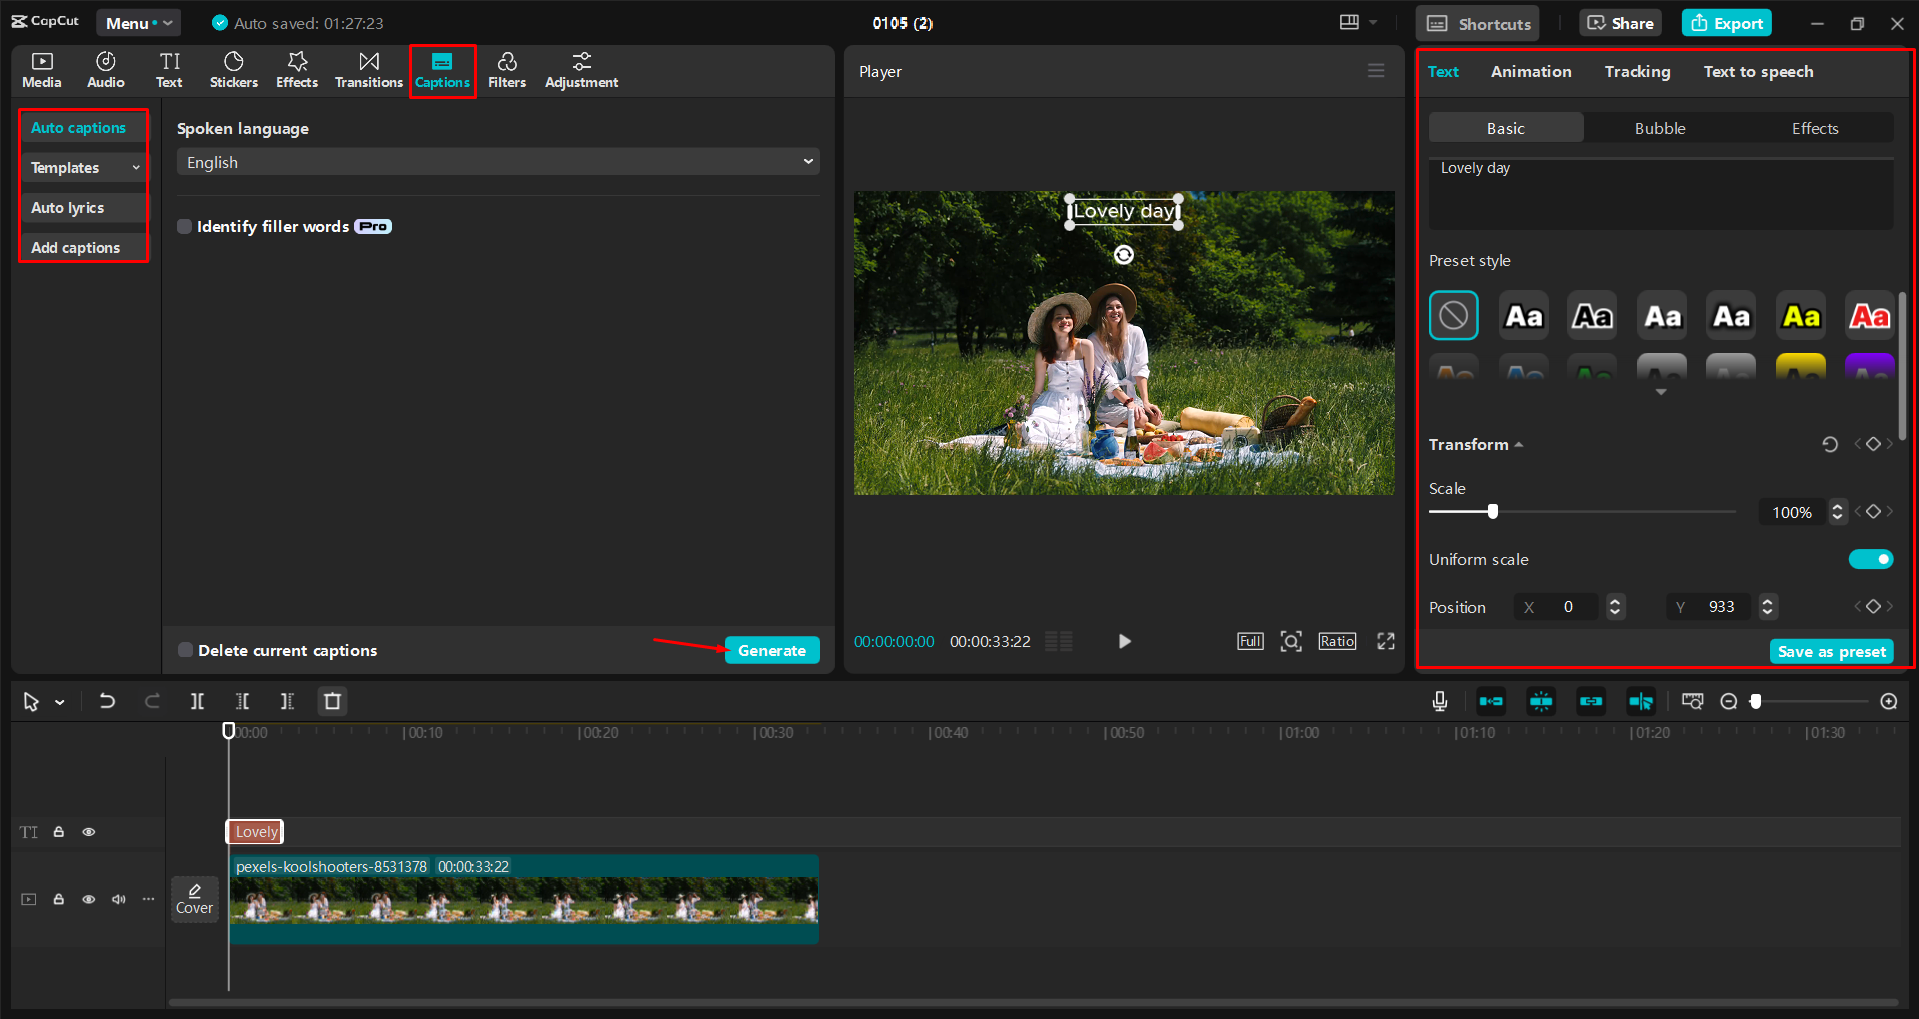Open the Transitions panel
1919x1019 pixels.
click(x=368, y=70)
